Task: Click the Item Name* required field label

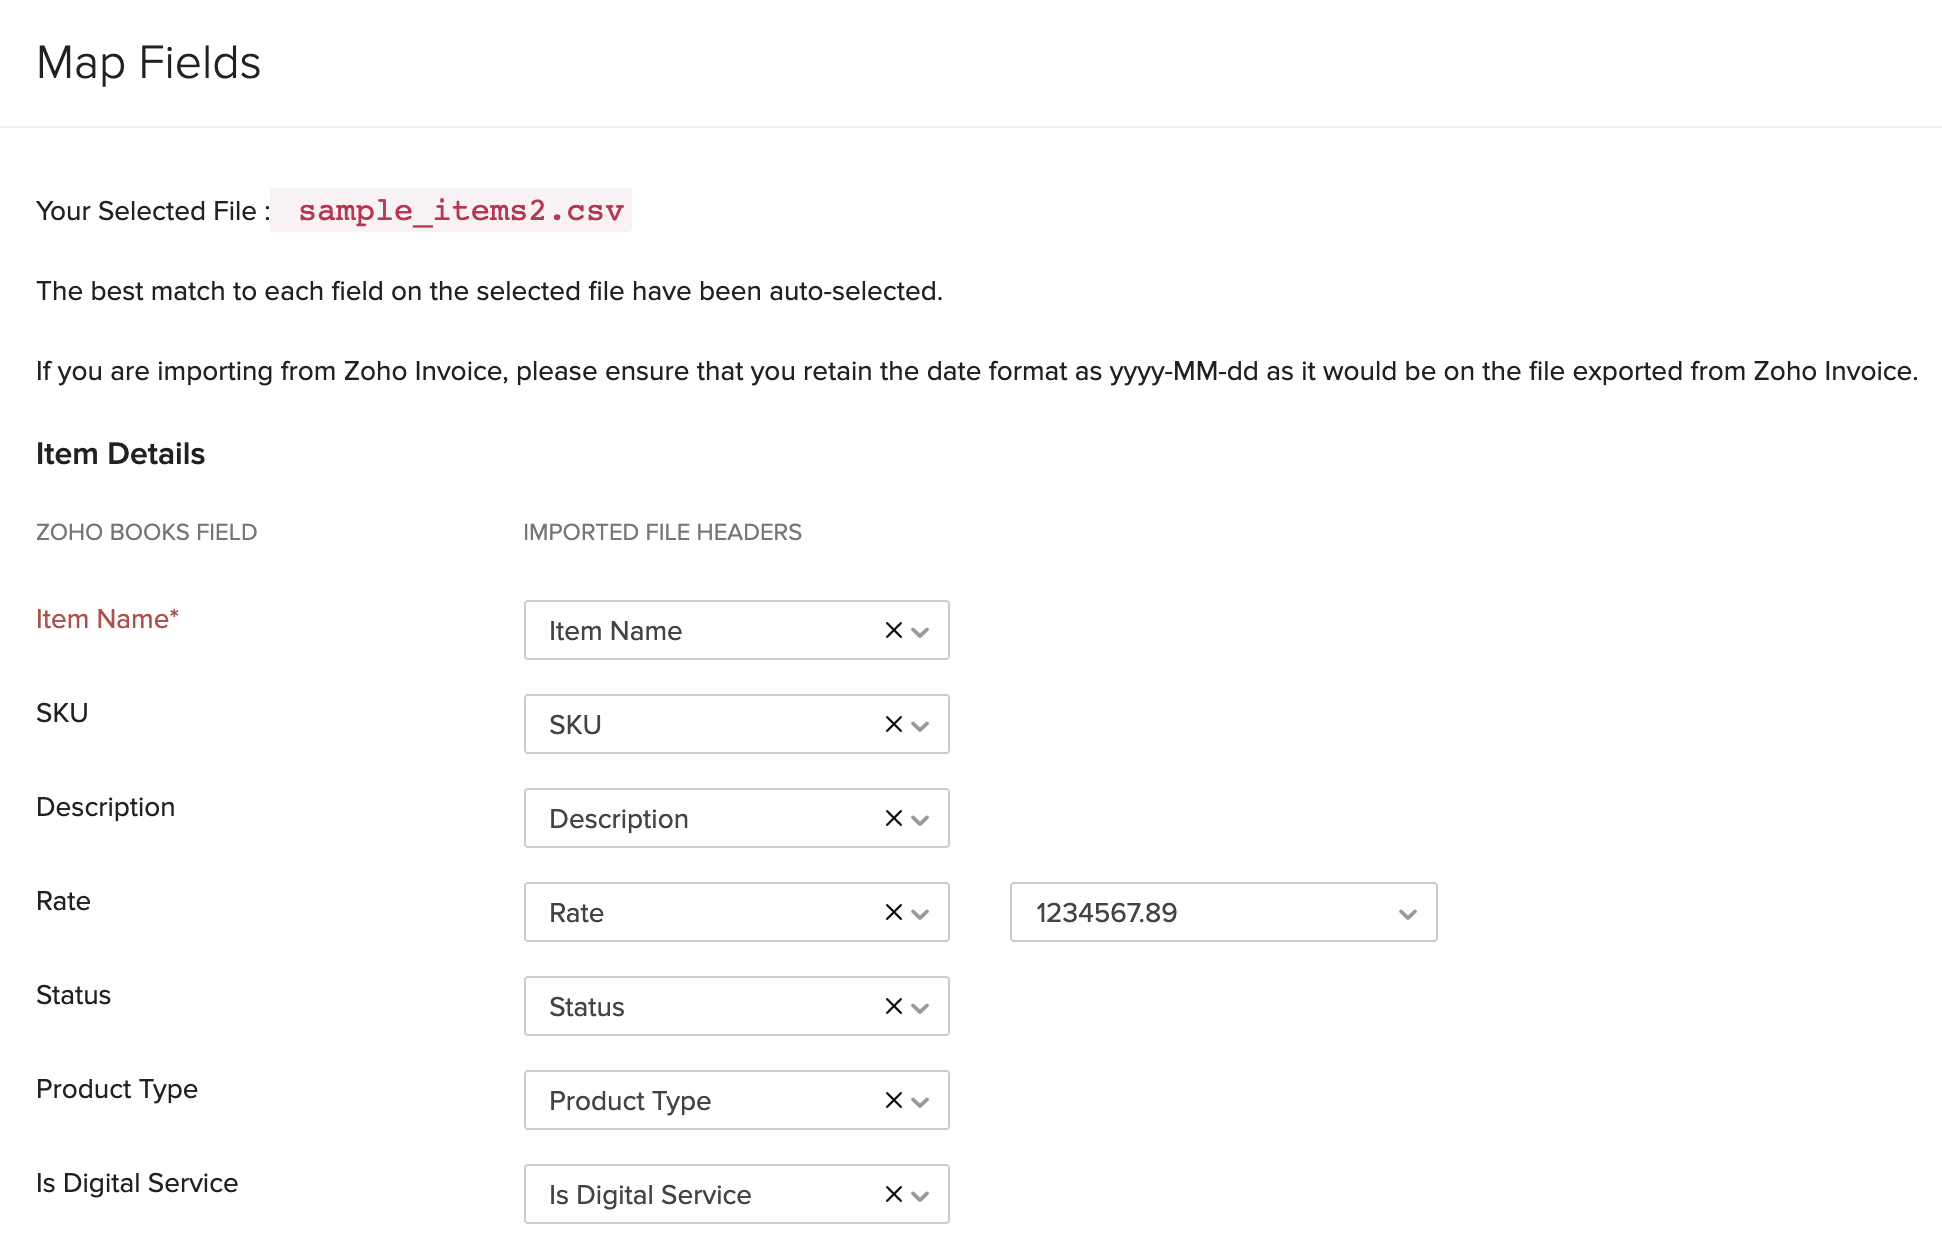Action: point(107,619)
